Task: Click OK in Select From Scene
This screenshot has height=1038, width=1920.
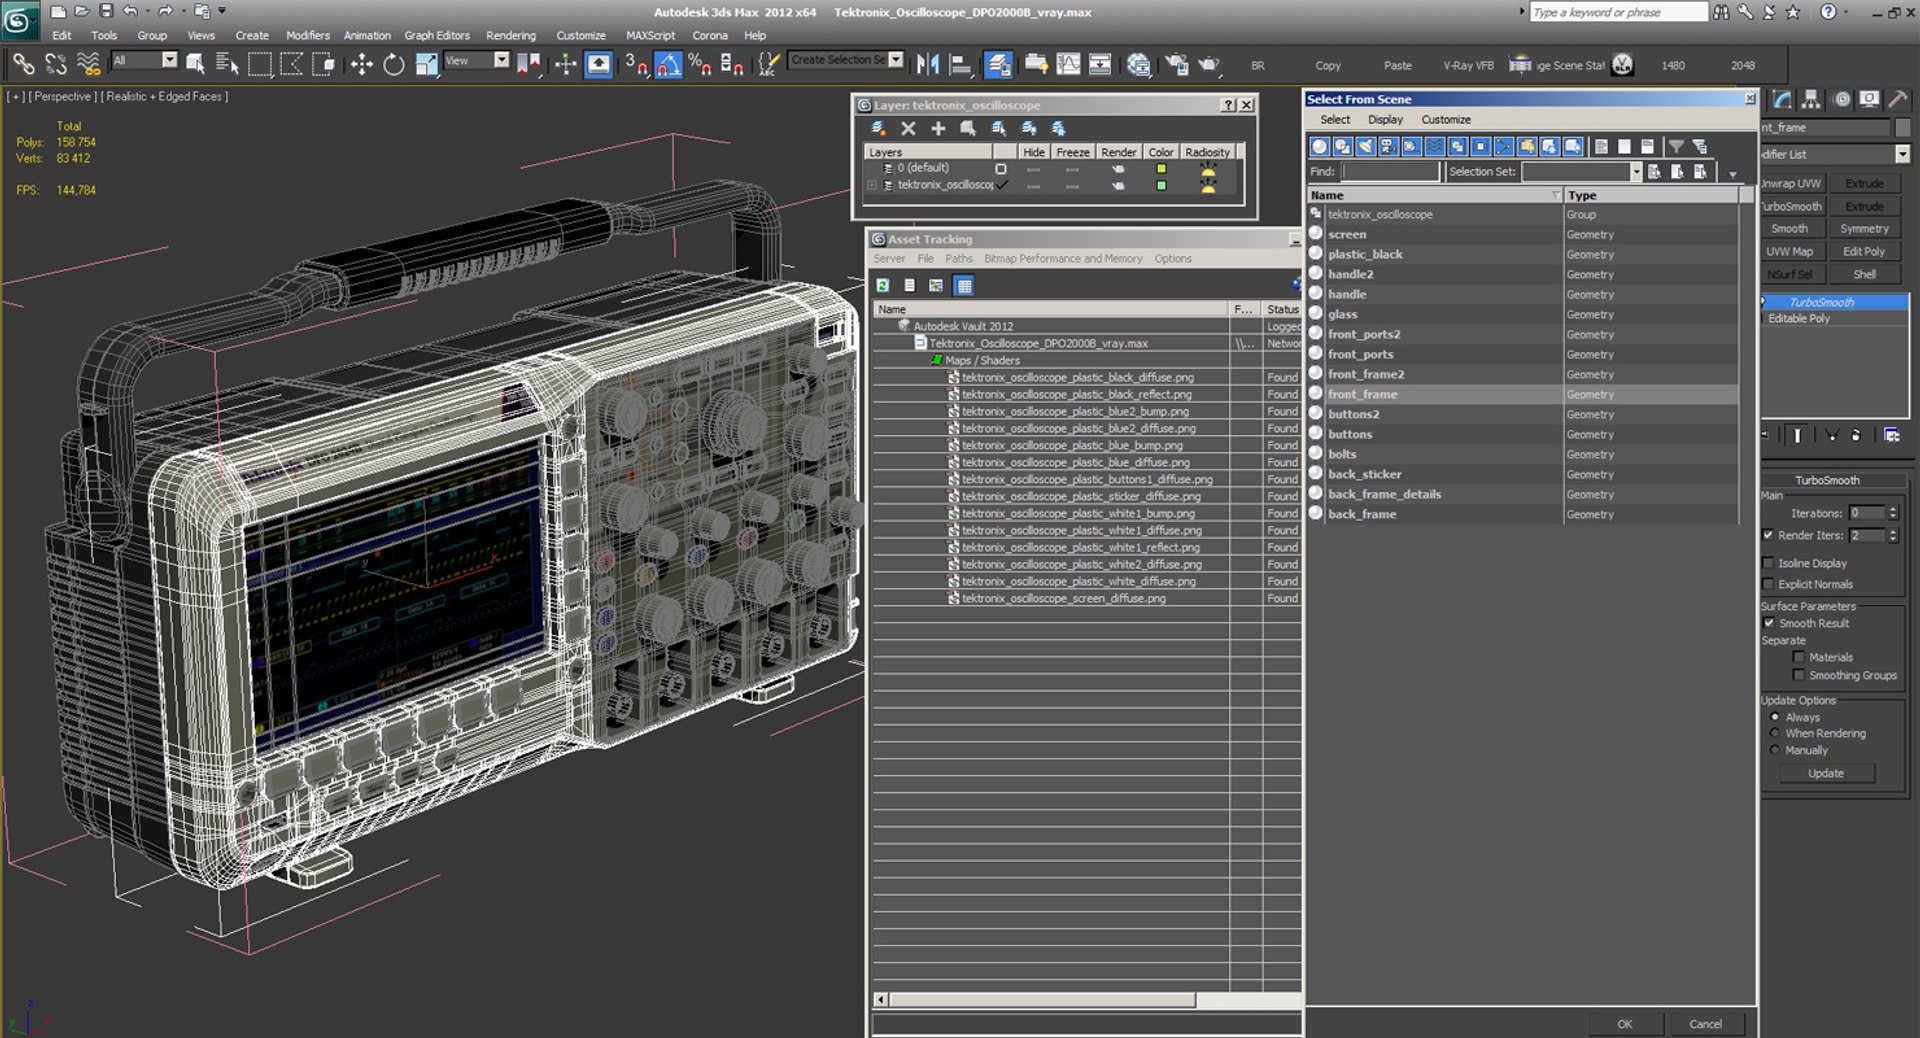Action: coord(1624,1024)
